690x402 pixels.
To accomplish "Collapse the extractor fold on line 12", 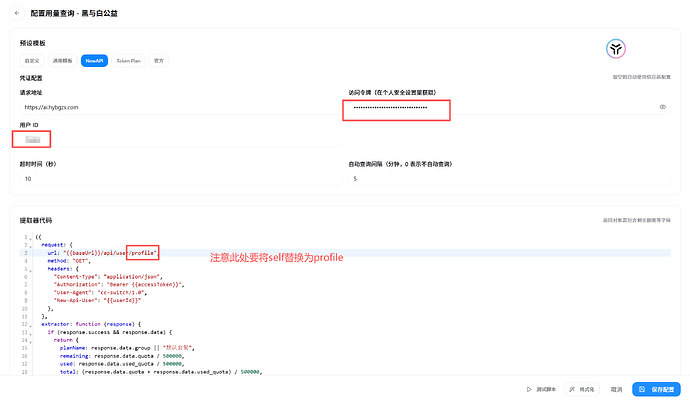I will [31, 325].
